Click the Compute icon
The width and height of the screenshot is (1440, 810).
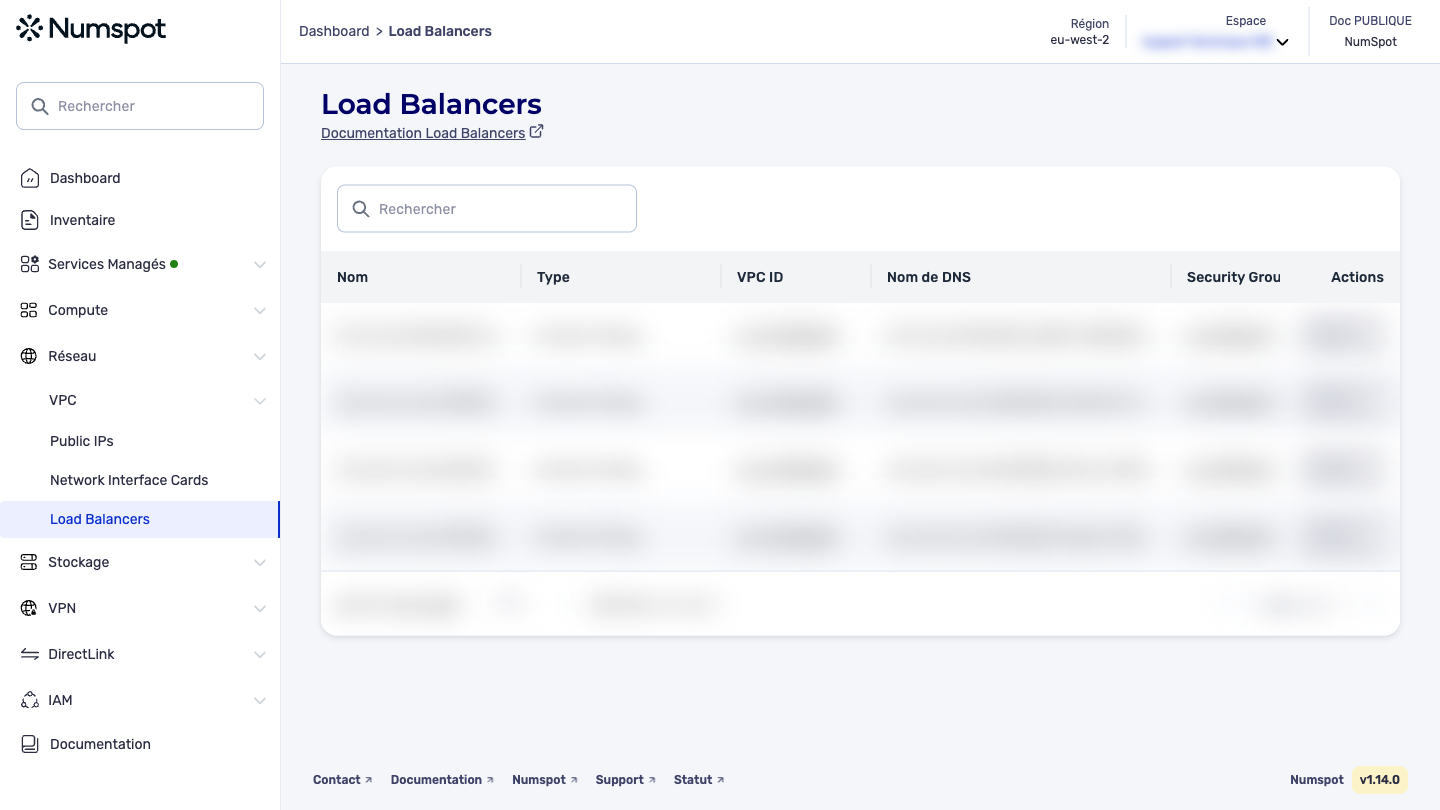click(29, 310)
